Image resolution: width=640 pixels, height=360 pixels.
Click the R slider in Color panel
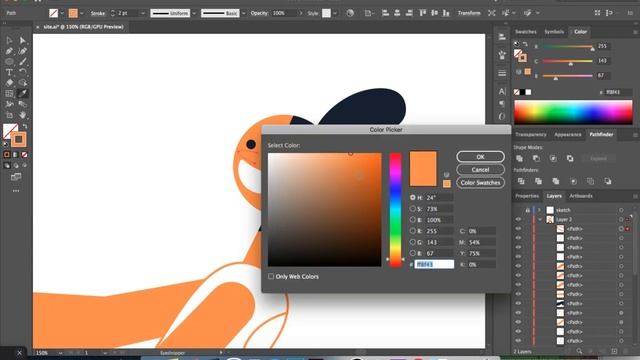(567, 46)
